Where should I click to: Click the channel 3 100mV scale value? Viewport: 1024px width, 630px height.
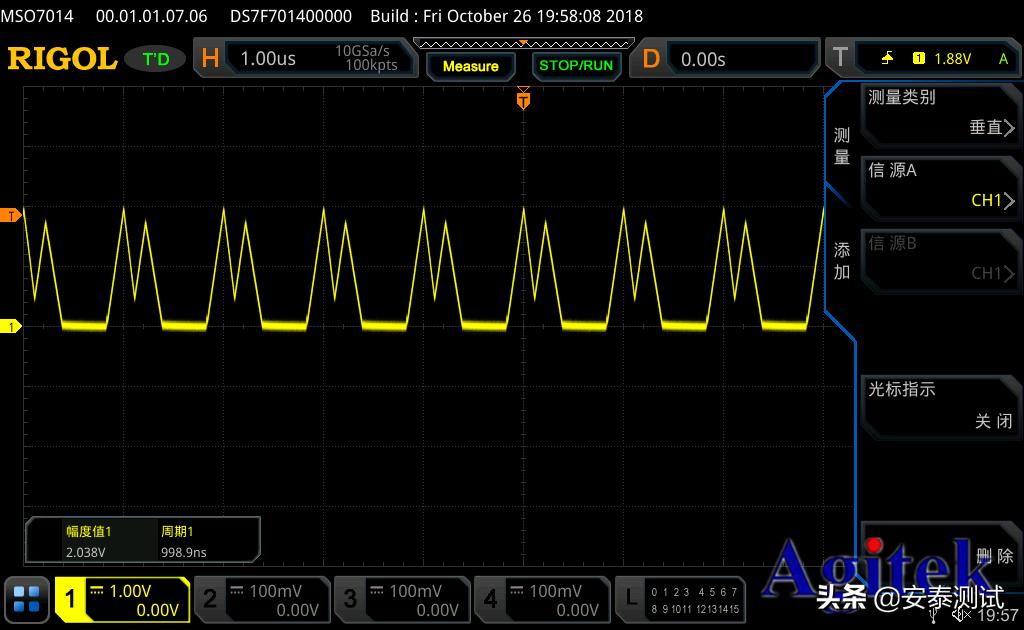415,591
